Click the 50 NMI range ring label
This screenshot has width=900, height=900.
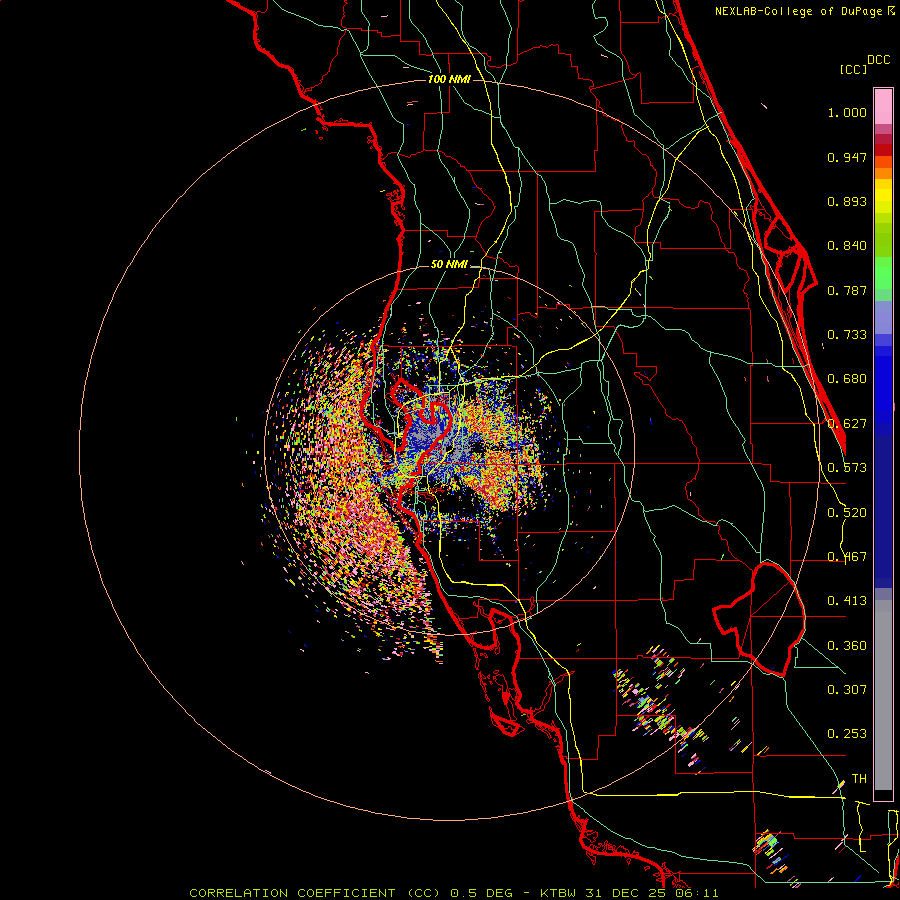point(449,265)
